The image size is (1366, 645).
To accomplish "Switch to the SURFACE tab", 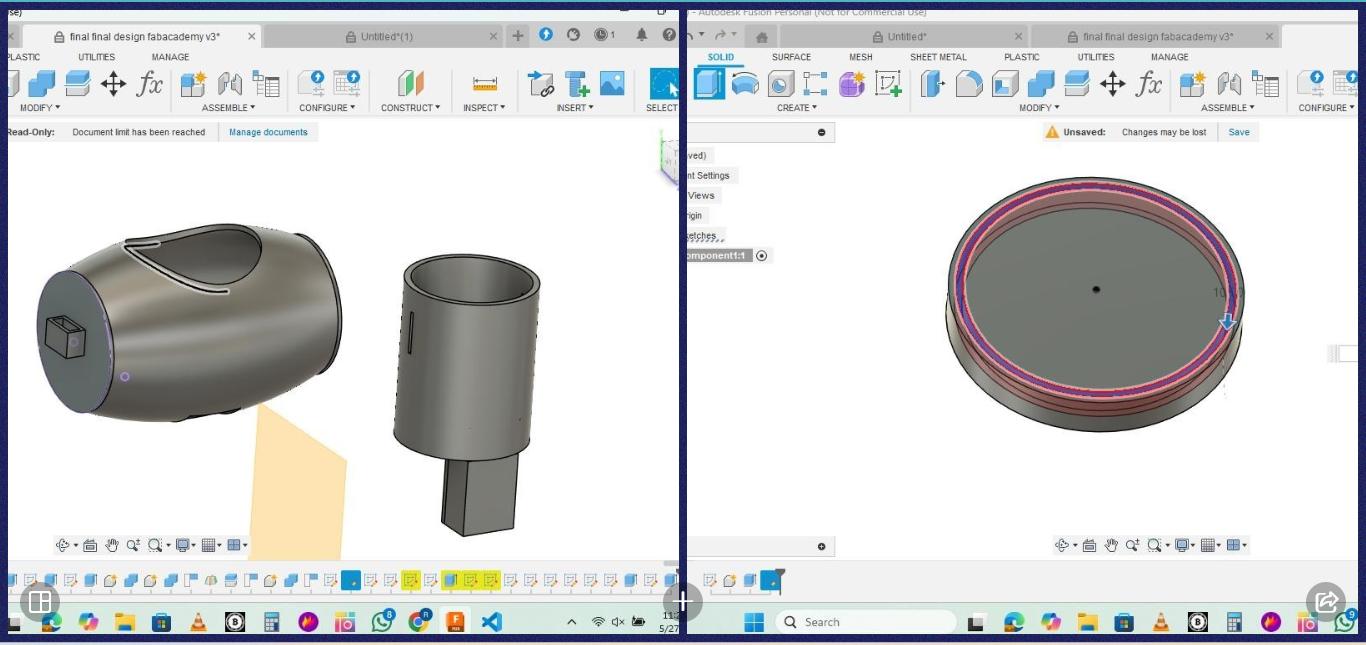I will pos(791,57).
